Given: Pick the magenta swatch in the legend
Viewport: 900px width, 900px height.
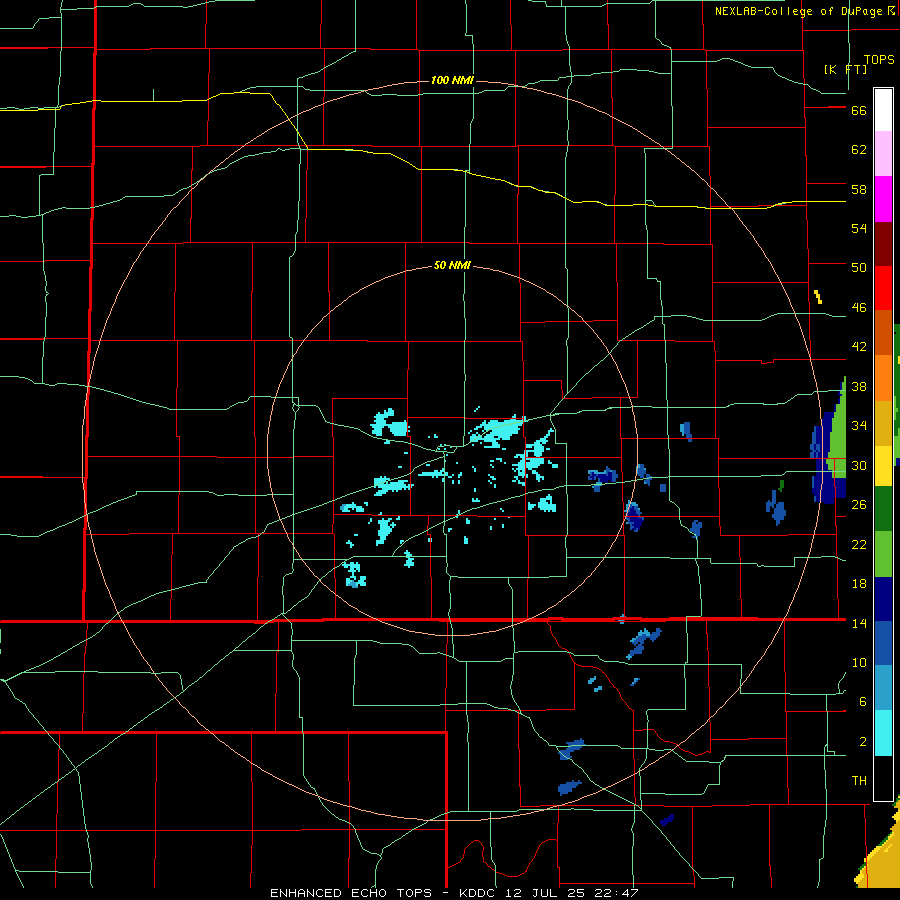Looking at the screenshot, I should (x=883, y=199).
